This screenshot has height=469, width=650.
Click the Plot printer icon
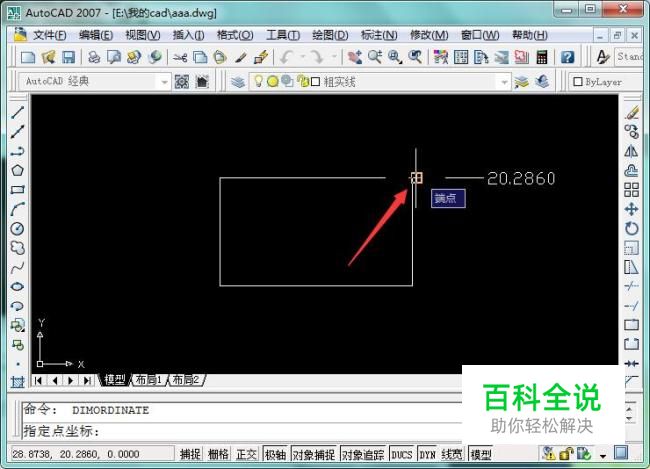94,57
